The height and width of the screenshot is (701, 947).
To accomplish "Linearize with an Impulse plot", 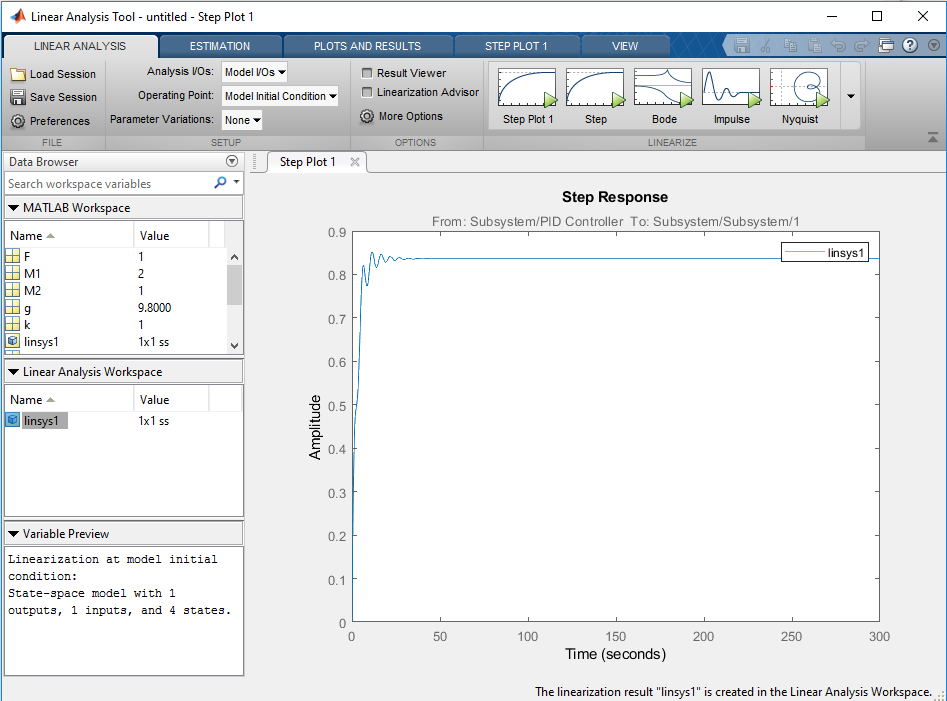I will pos(731,97).
